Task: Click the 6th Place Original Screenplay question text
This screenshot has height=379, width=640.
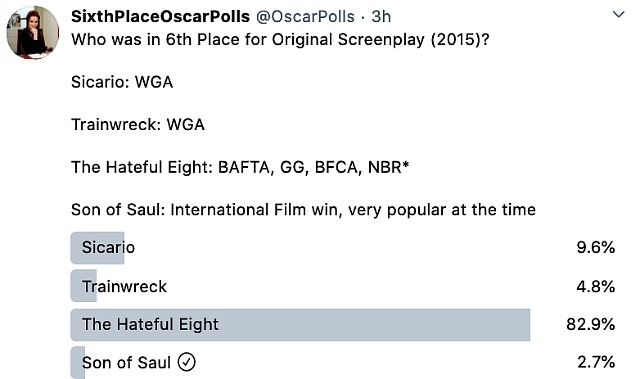Action: pyautogui.click(x=280, y=40)
